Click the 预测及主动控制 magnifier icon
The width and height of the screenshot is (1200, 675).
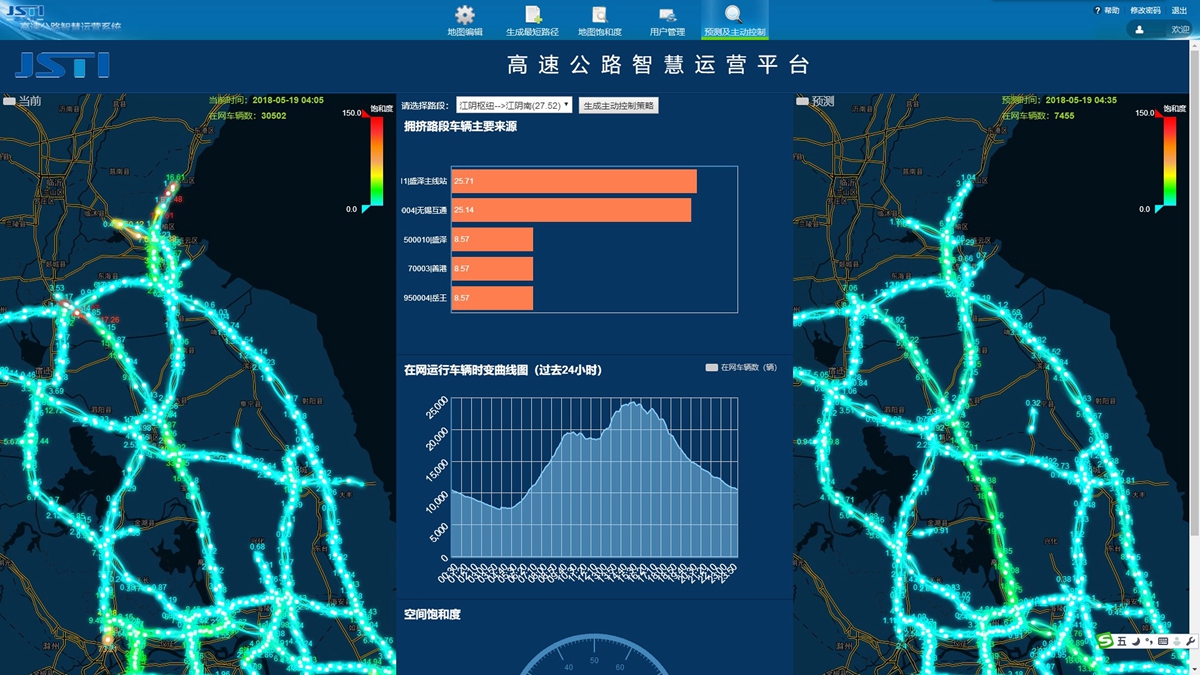(734, 15)
